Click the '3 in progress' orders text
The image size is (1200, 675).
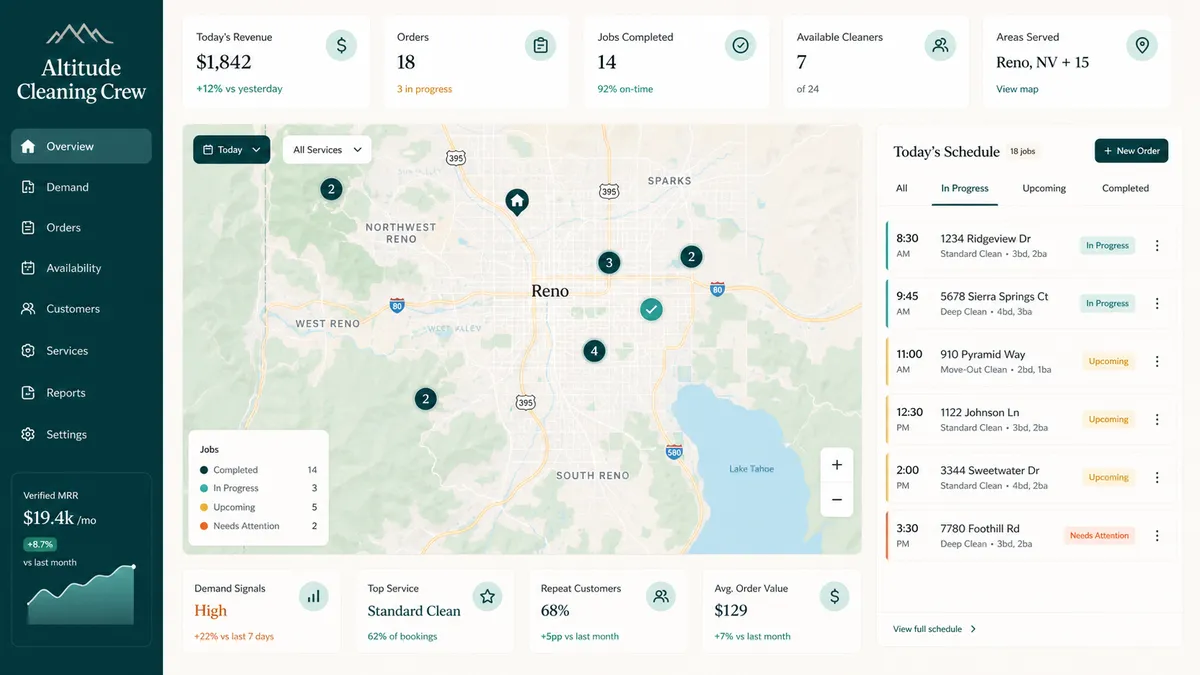pos(424,89)
